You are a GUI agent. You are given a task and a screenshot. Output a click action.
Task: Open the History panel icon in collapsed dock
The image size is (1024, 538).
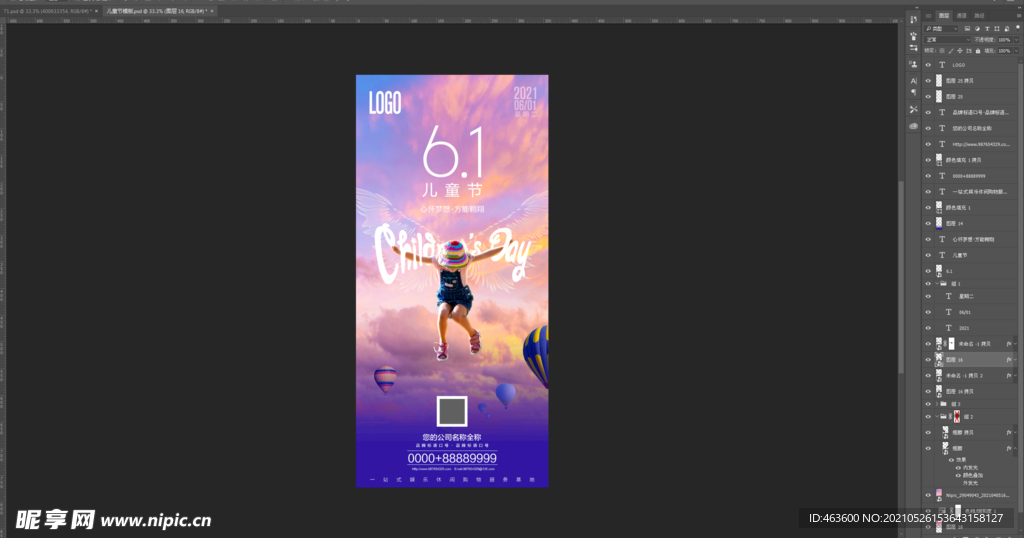click(x=914, y=20)
